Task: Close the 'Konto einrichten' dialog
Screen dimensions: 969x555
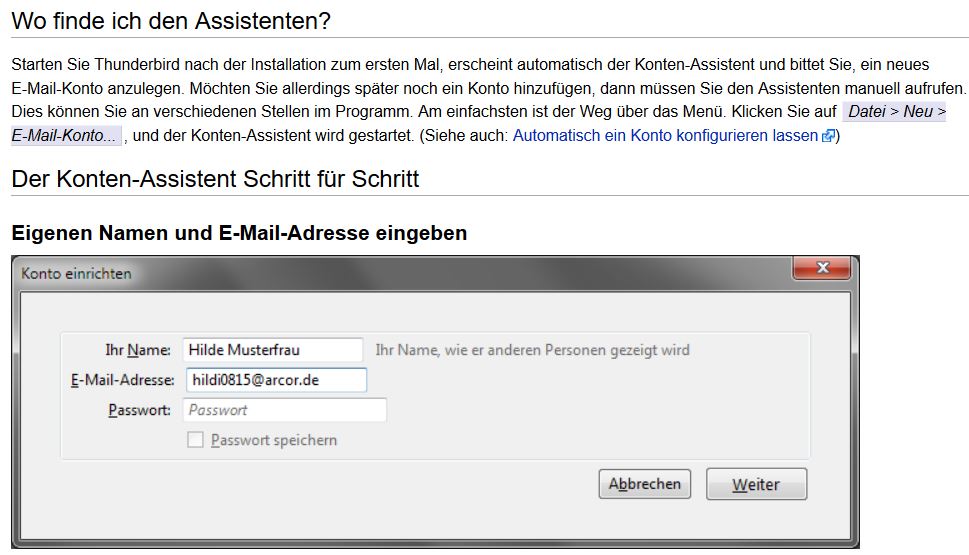Action: [821, 268]
